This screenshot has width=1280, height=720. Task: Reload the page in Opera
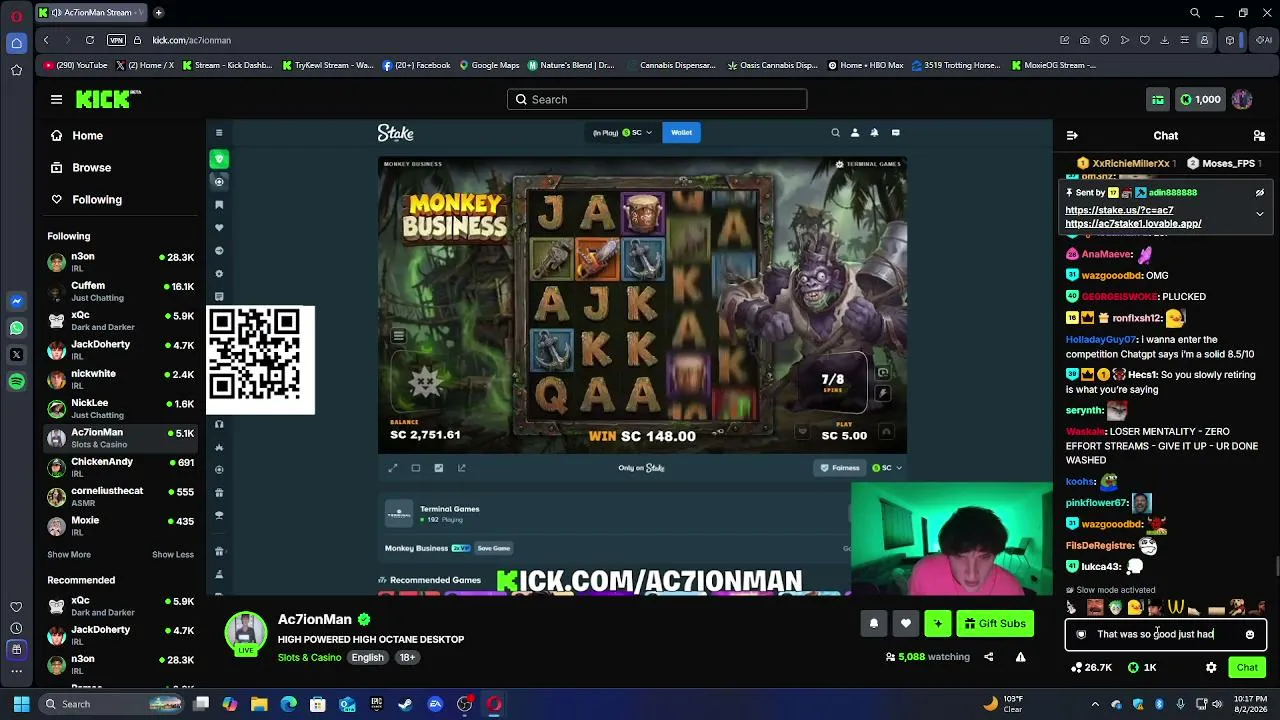click(x=90, y=40)
